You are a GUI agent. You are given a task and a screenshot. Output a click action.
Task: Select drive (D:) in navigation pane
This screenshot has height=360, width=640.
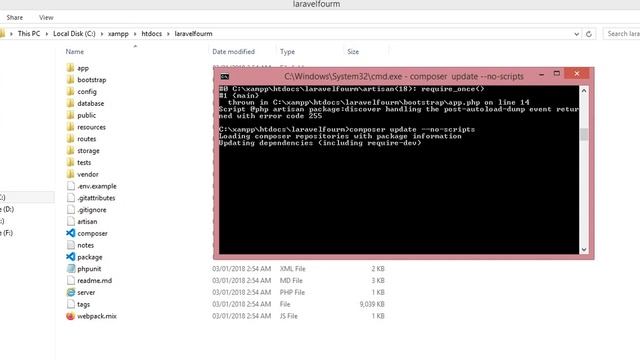tap(7, 209)
